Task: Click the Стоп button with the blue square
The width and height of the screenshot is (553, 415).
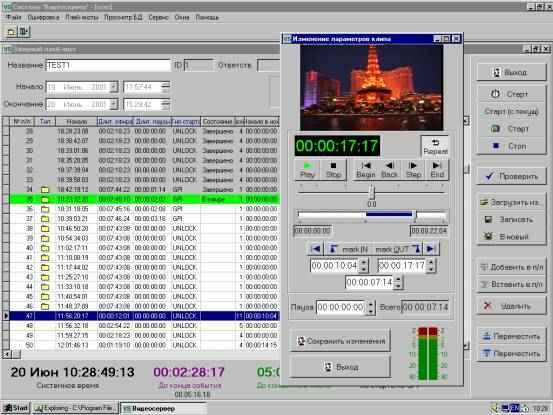Action: click(x=511, y=146)
